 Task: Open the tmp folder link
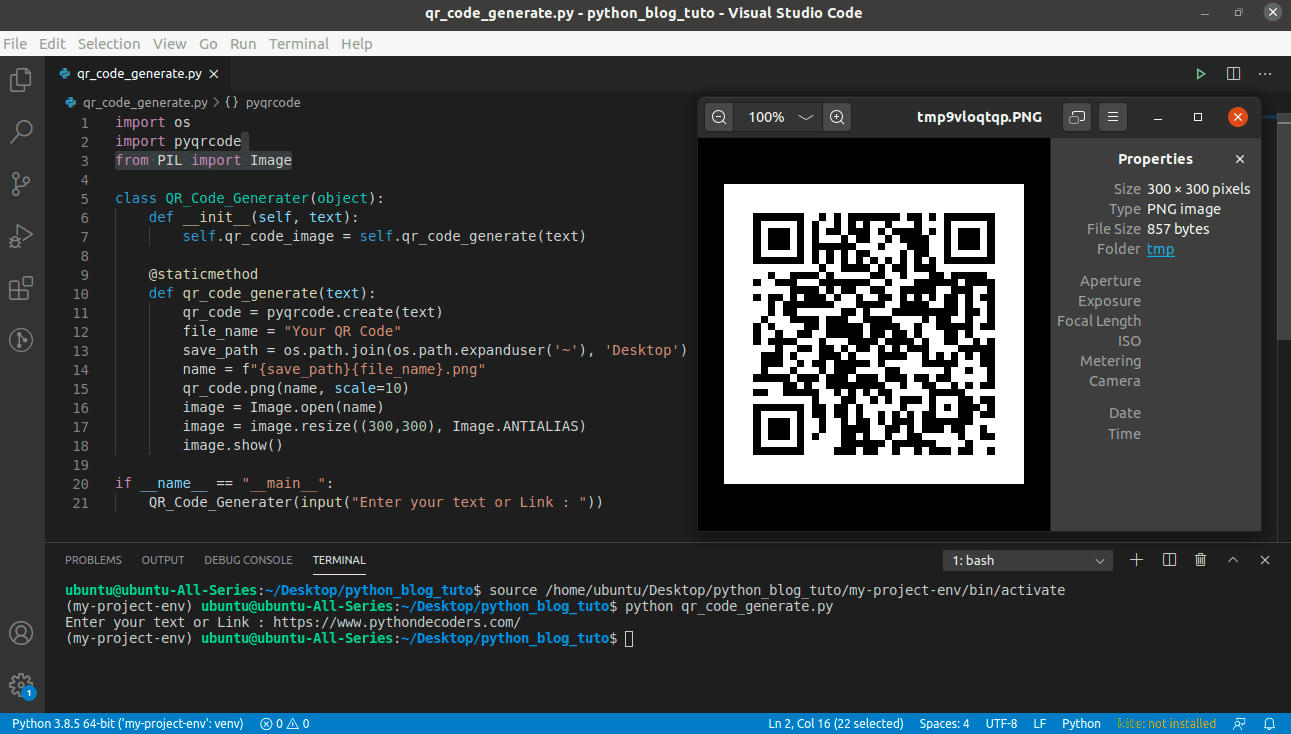pyautogui.click(x=1160, y=249)
